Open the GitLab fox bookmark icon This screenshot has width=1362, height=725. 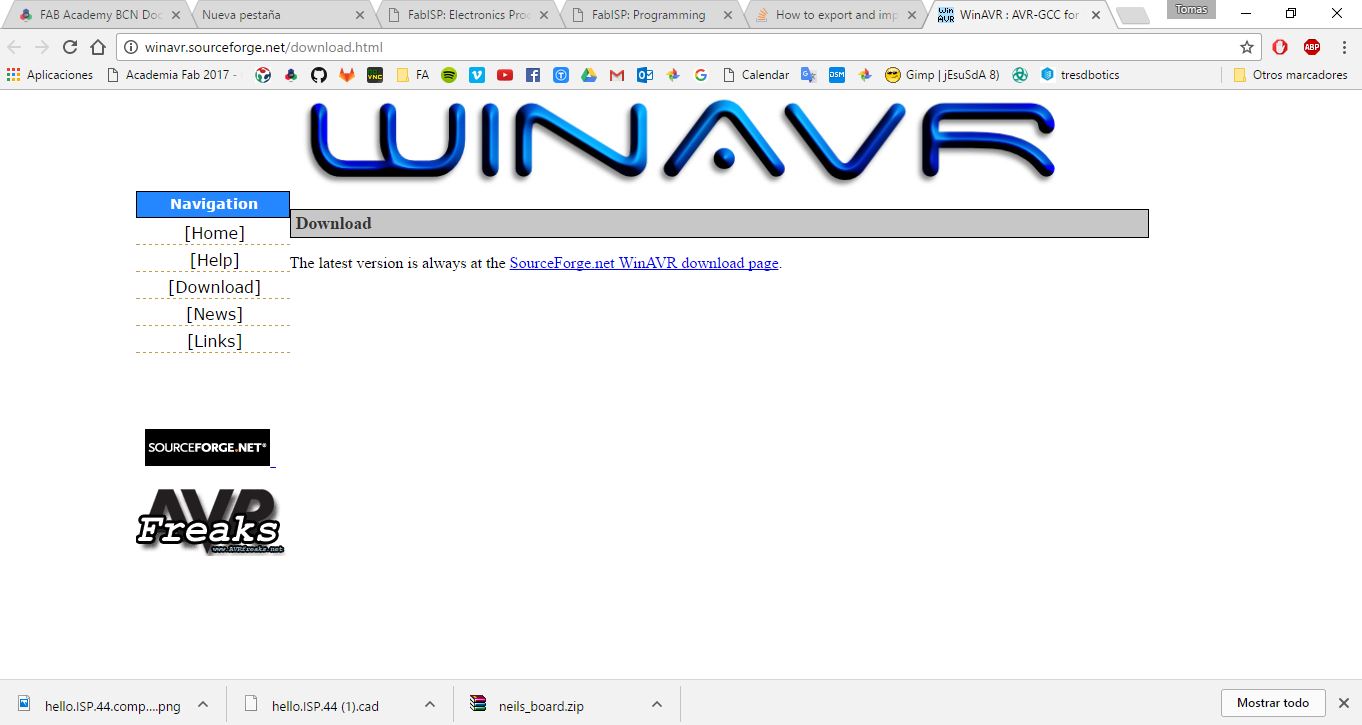[x=347, y=75]
